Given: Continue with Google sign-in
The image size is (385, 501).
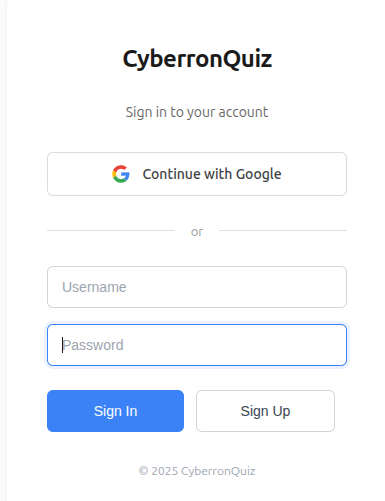Looking at the screenshot, I should click(197, 174).
